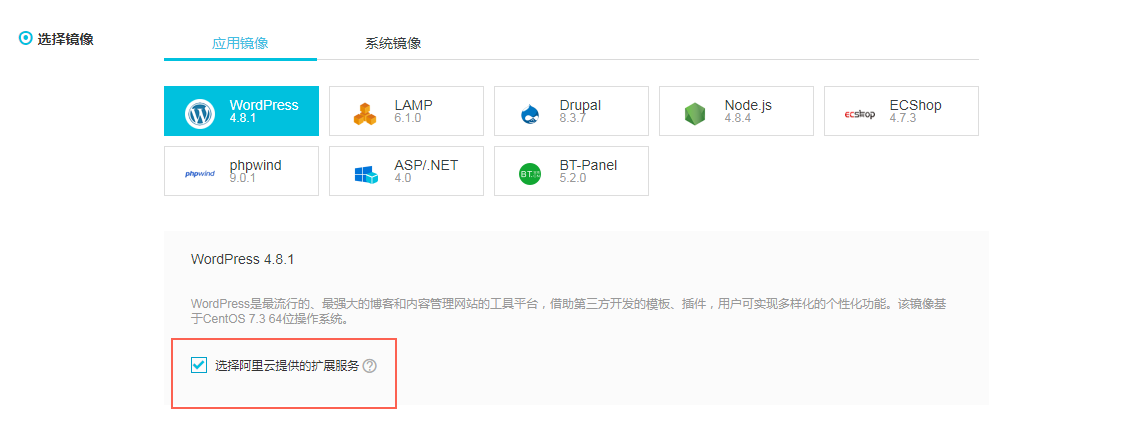Viewport: 1121px width, 435px height.
Task: Choose the LAMP 6.1.0 image card
Action: pyautogui.click(x=406, y=111)
